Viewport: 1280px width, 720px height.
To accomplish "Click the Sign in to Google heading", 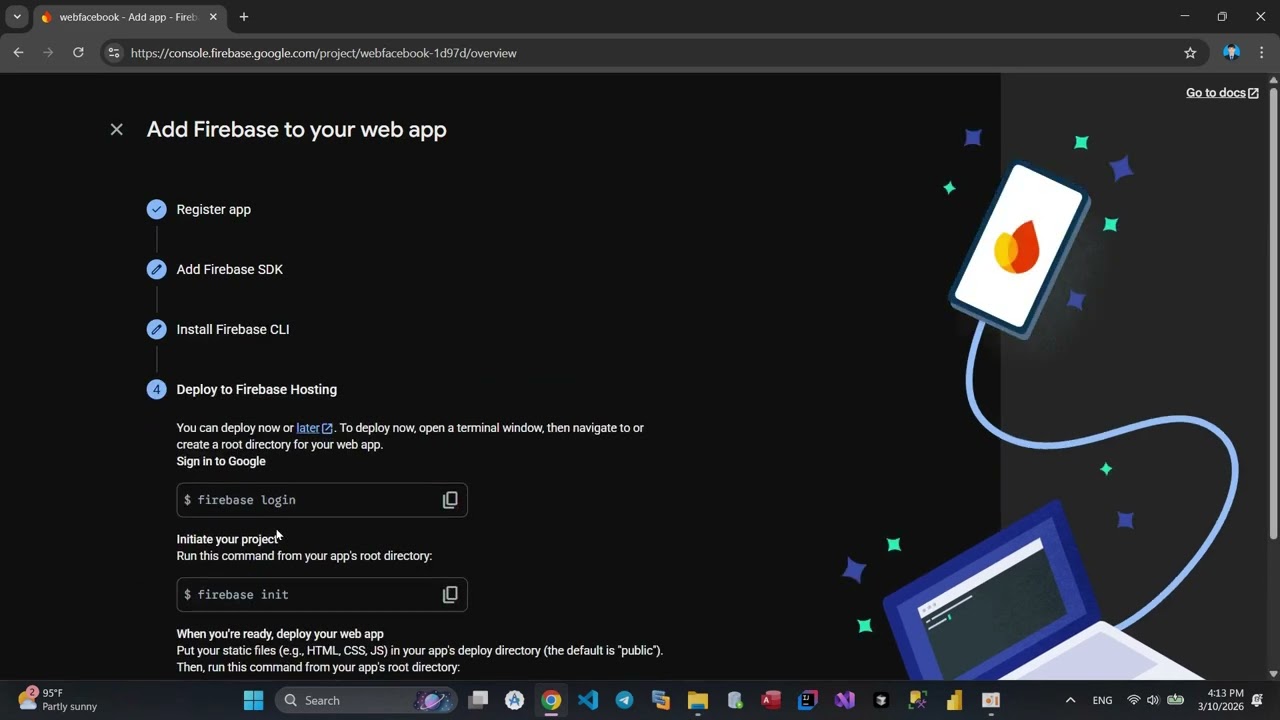I will (221, 461).
